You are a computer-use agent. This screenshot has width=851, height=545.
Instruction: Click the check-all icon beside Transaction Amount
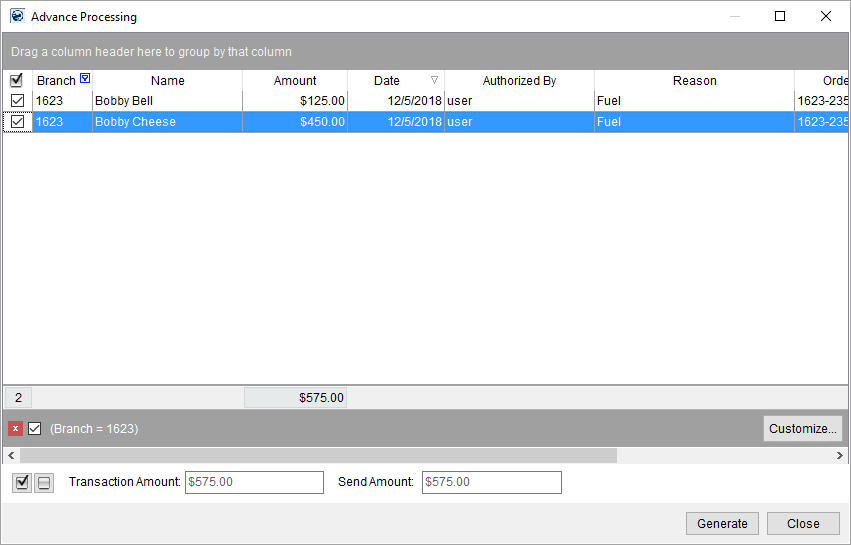[x=23, y=483]
